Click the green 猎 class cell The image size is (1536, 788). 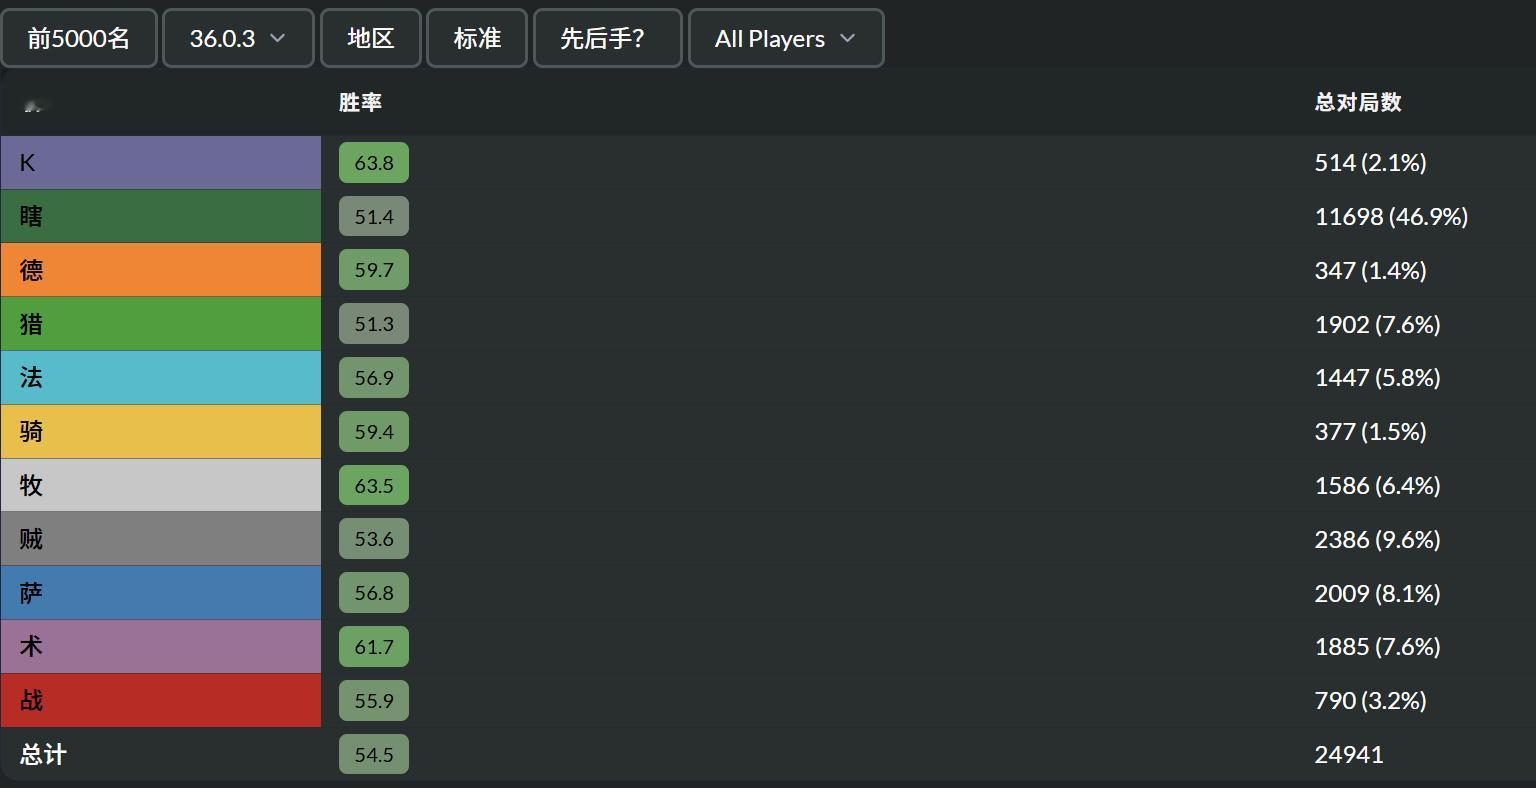click(x=161, y=324)
